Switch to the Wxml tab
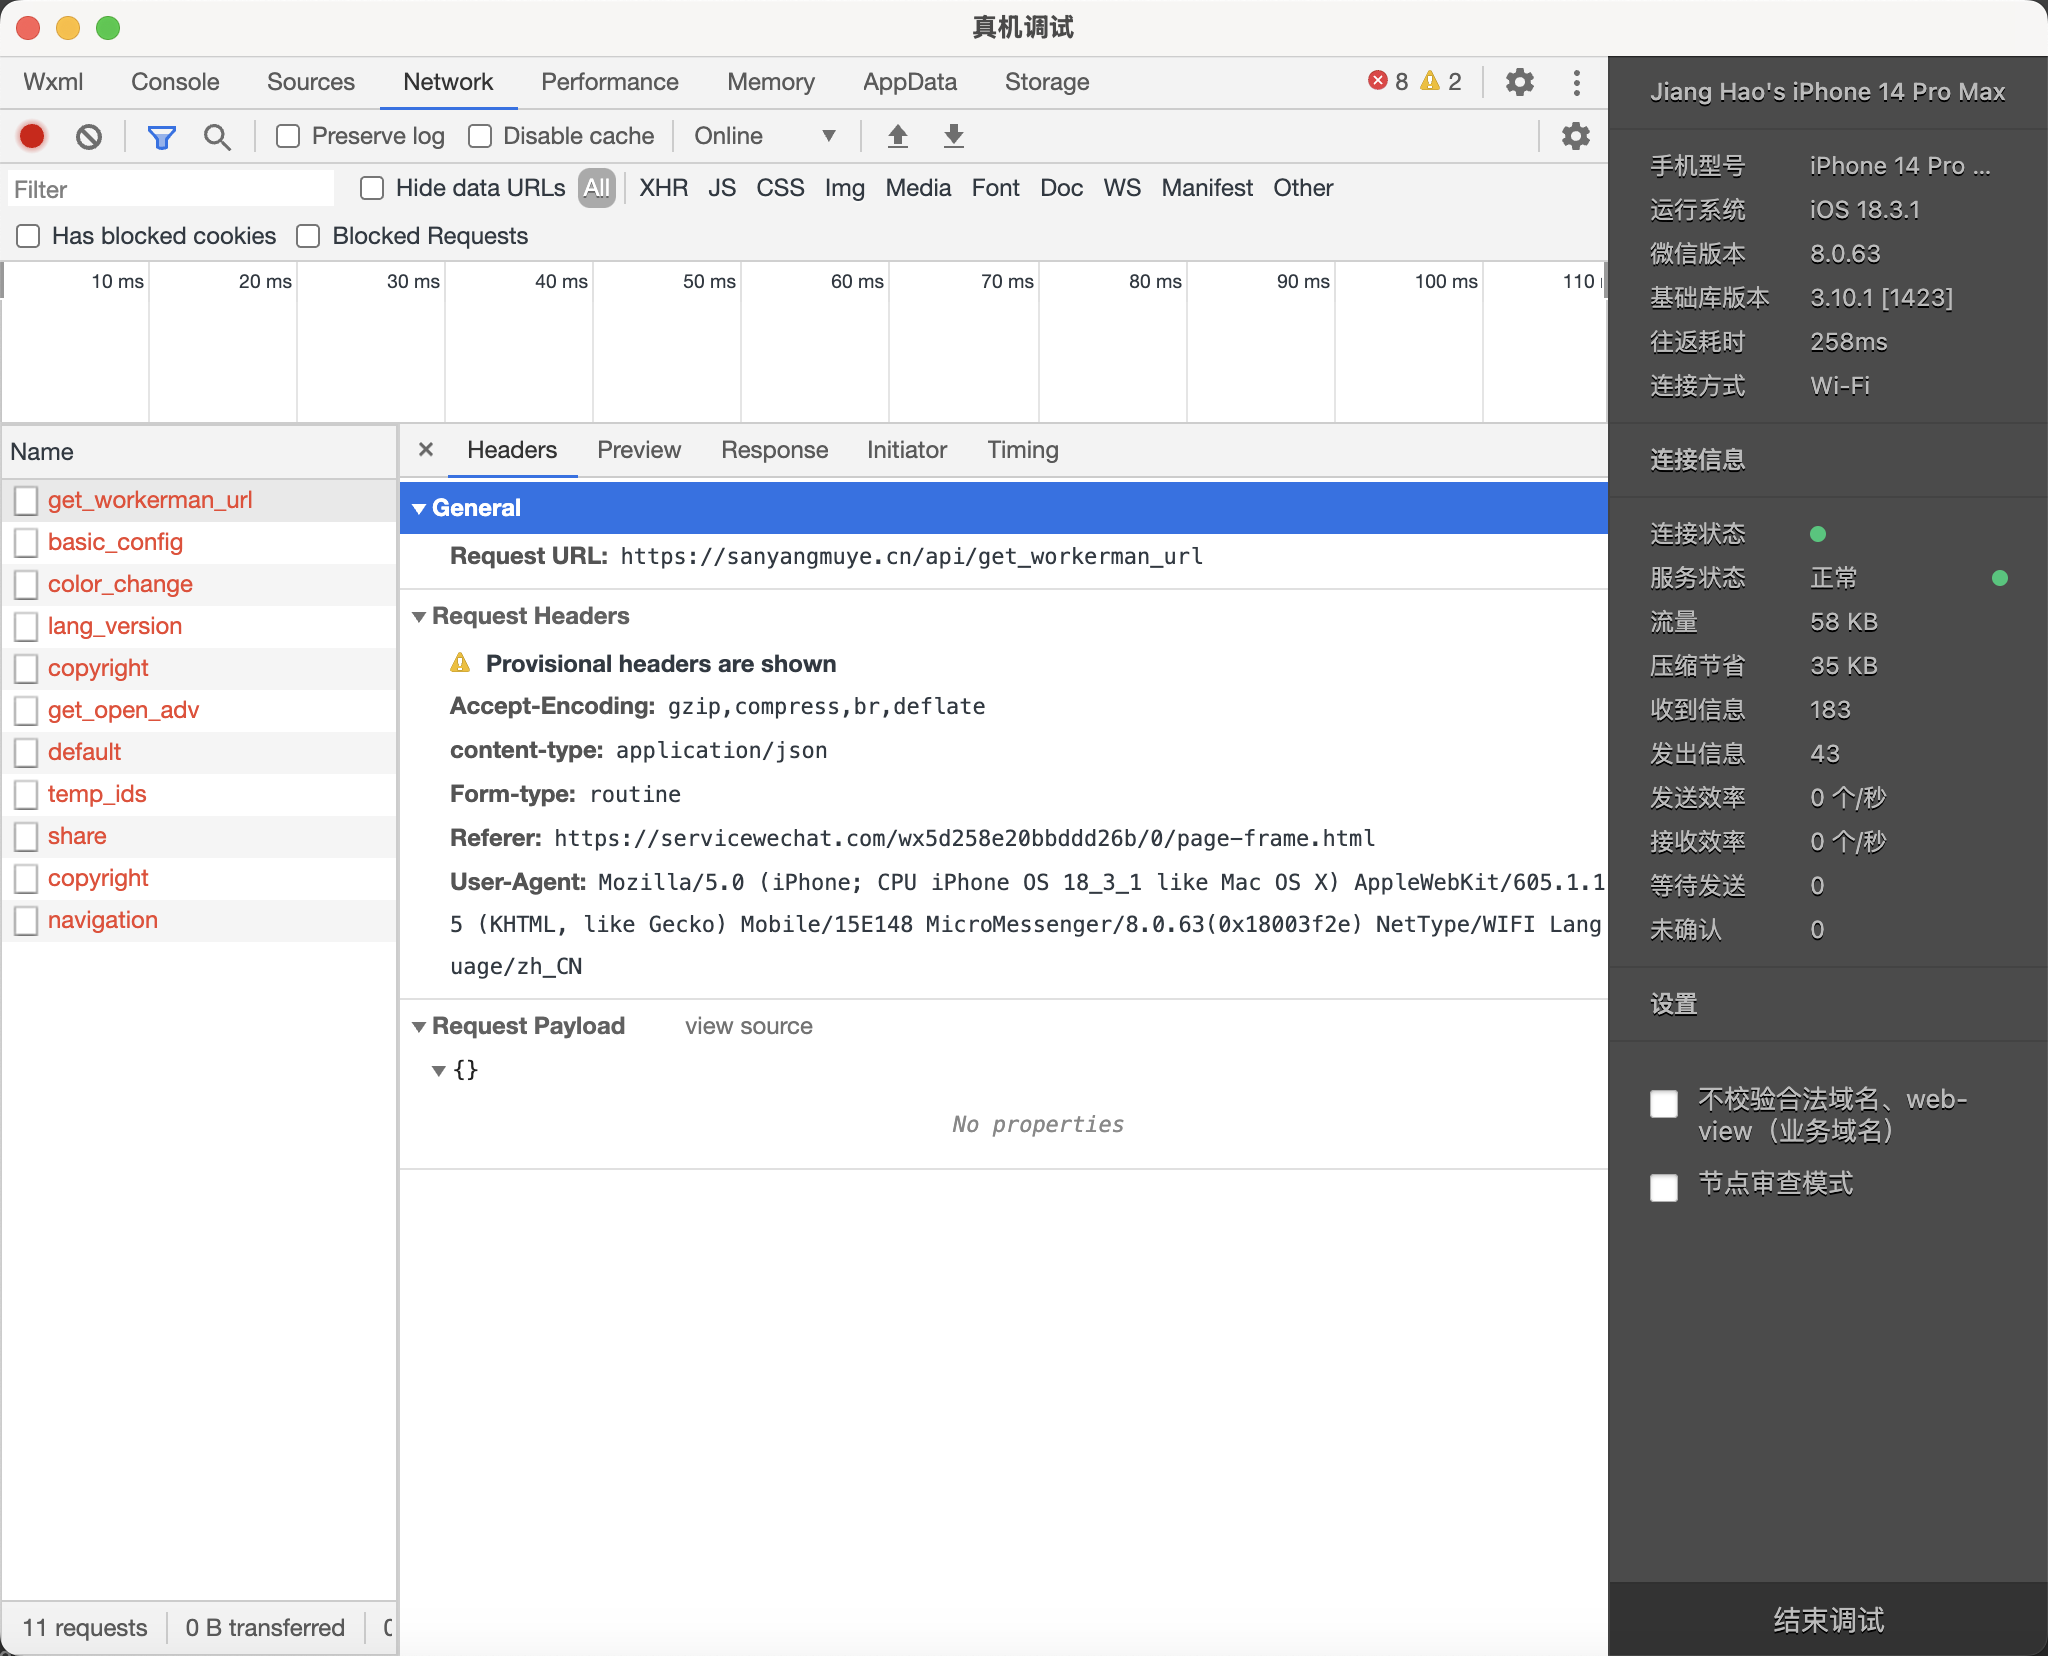The image size is (2048, 1656). click(x=53, y=82)
